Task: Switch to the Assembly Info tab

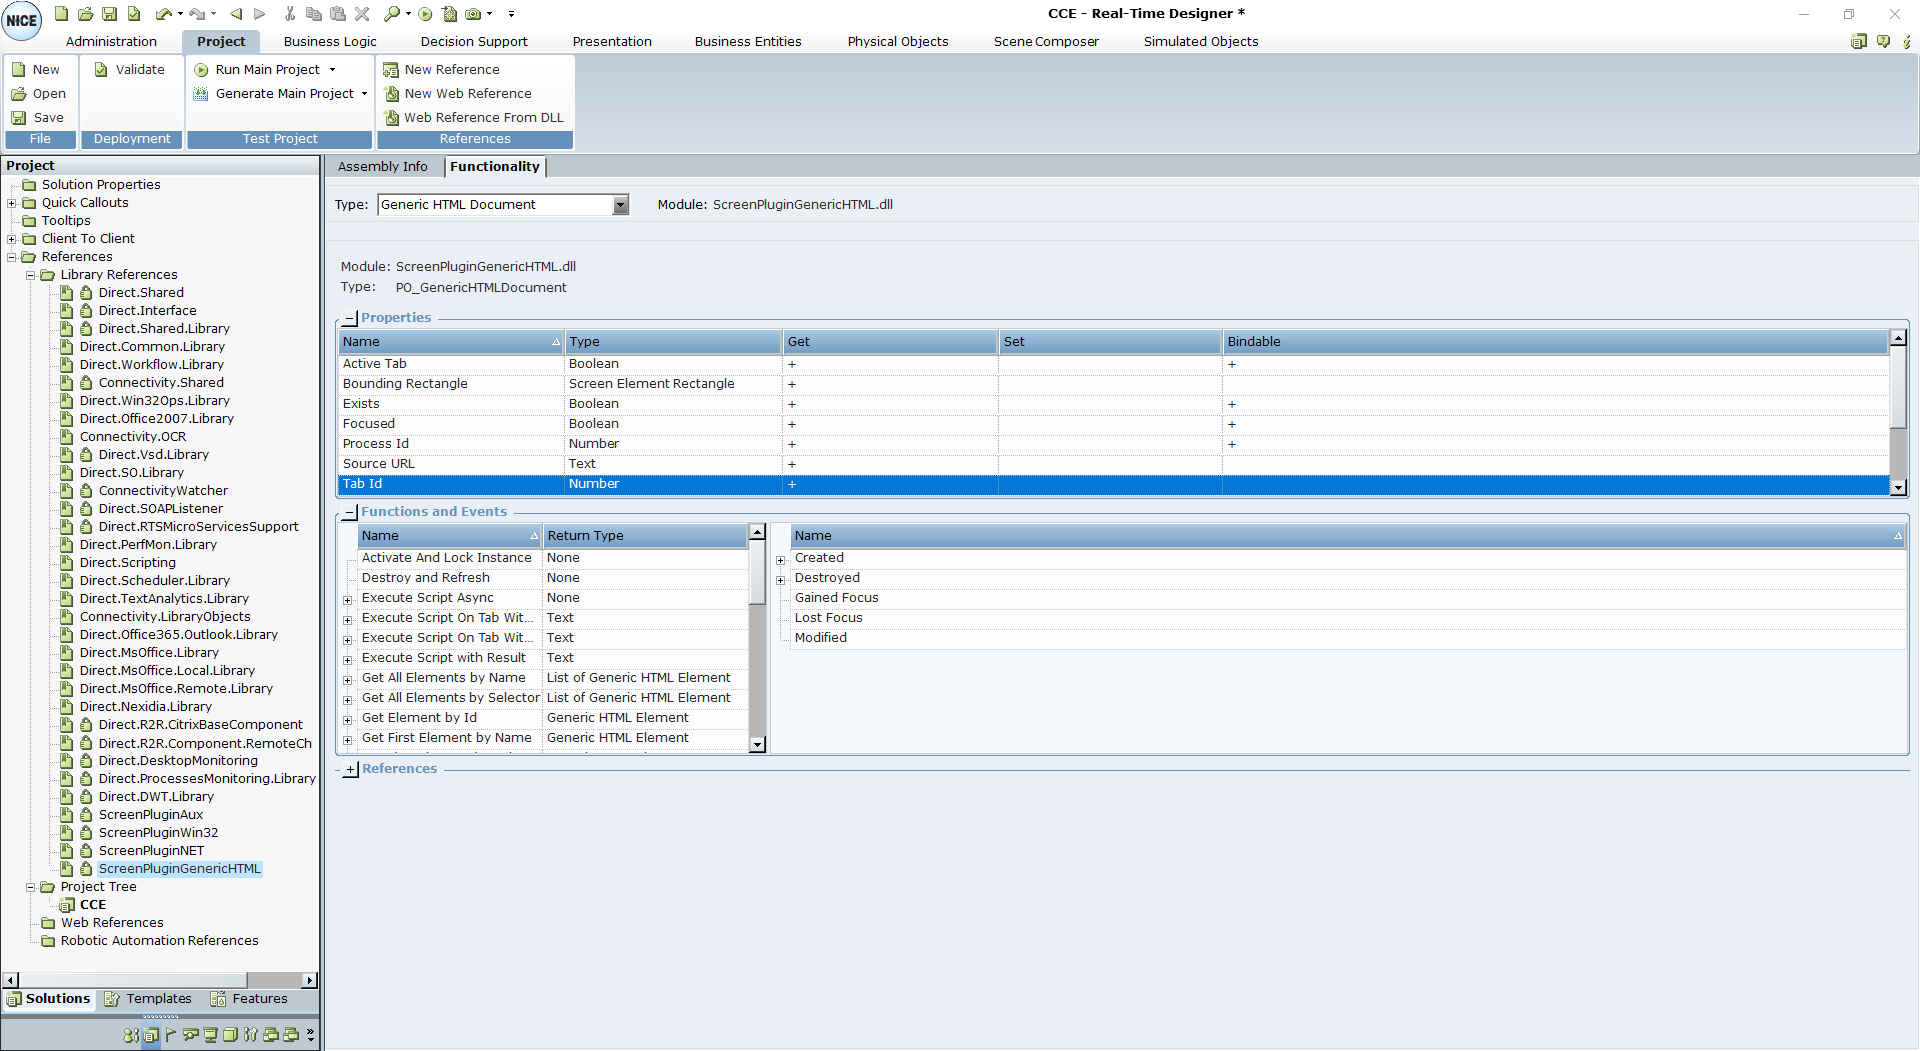Action: click(x=382, y=167)
